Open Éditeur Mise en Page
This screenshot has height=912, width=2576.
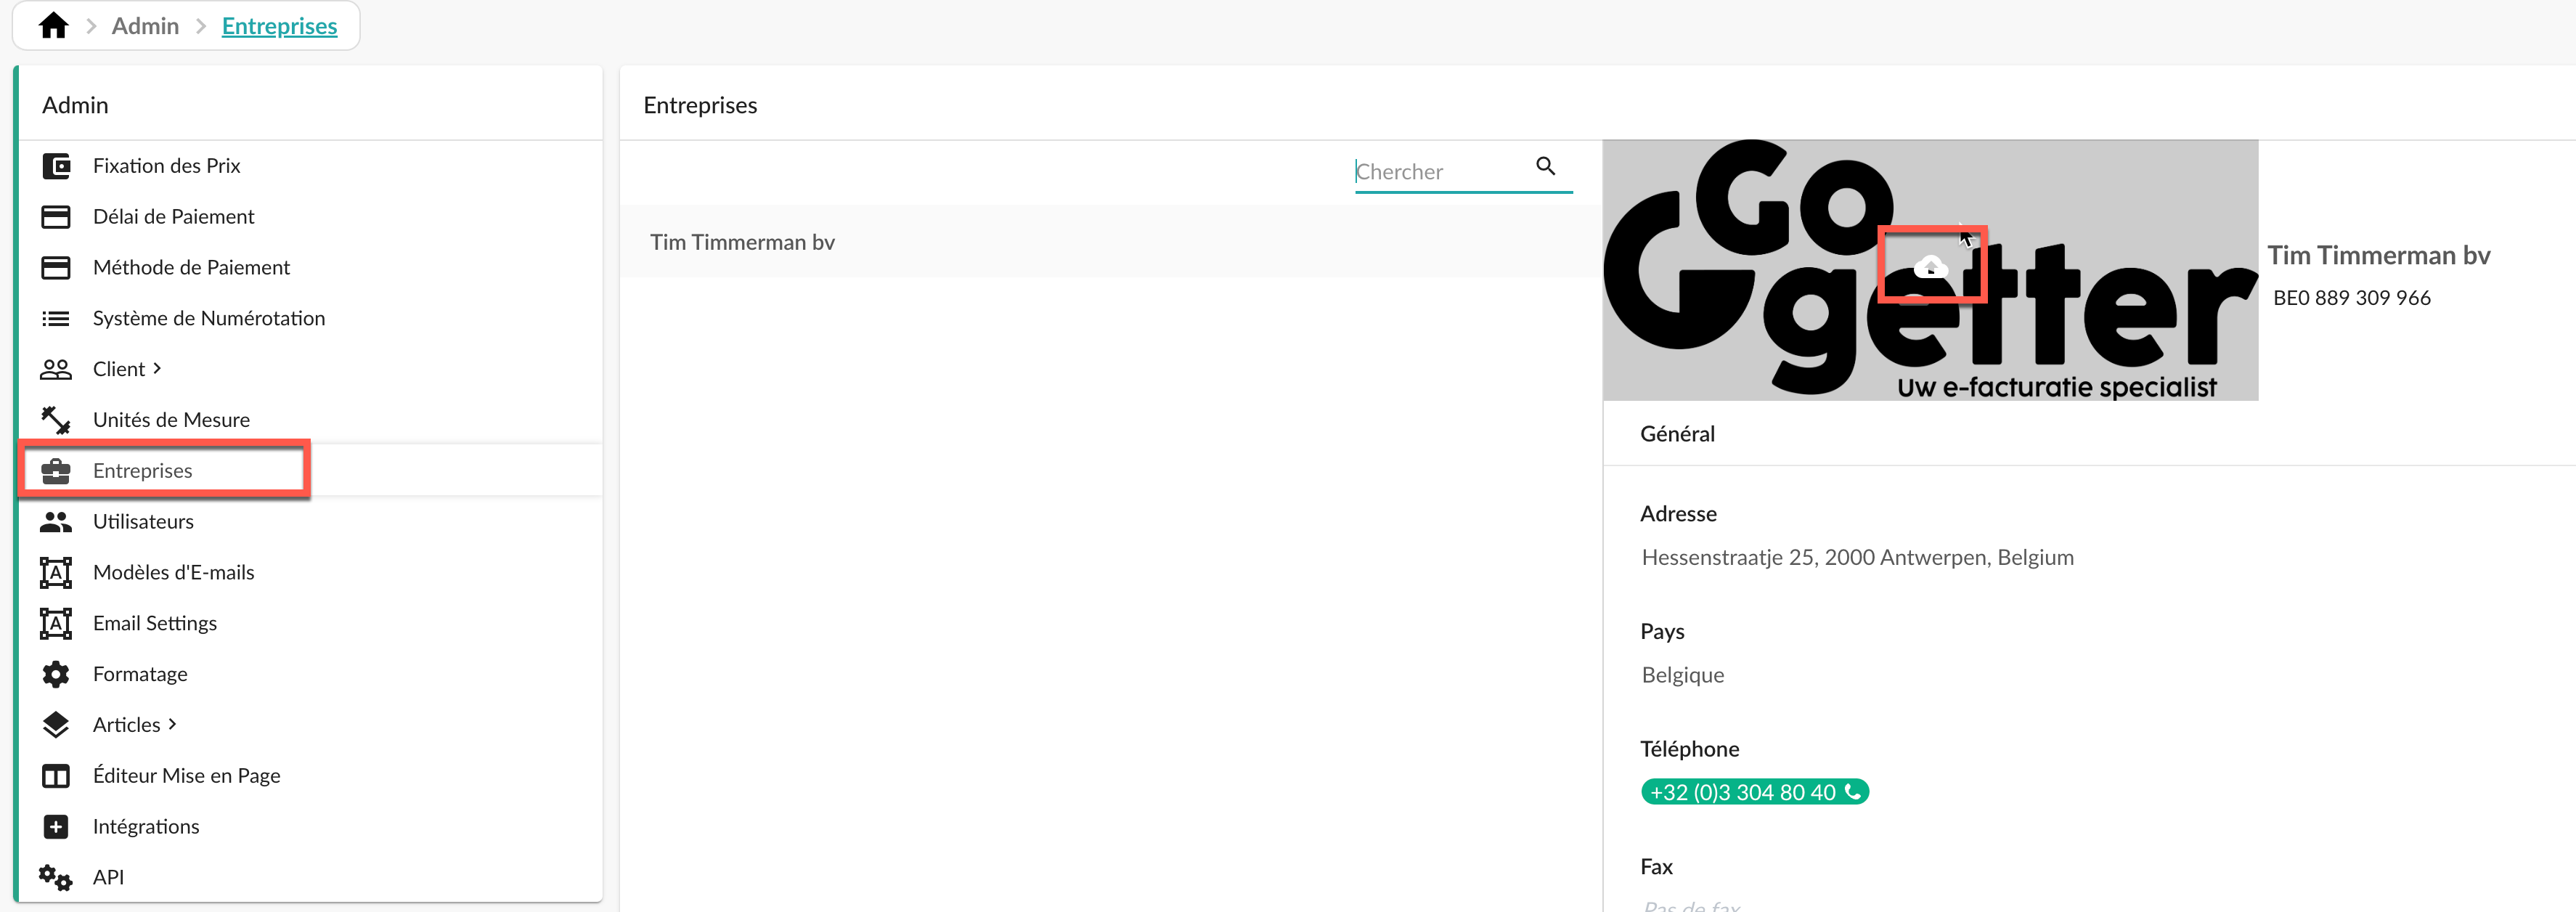coord(186,777)
